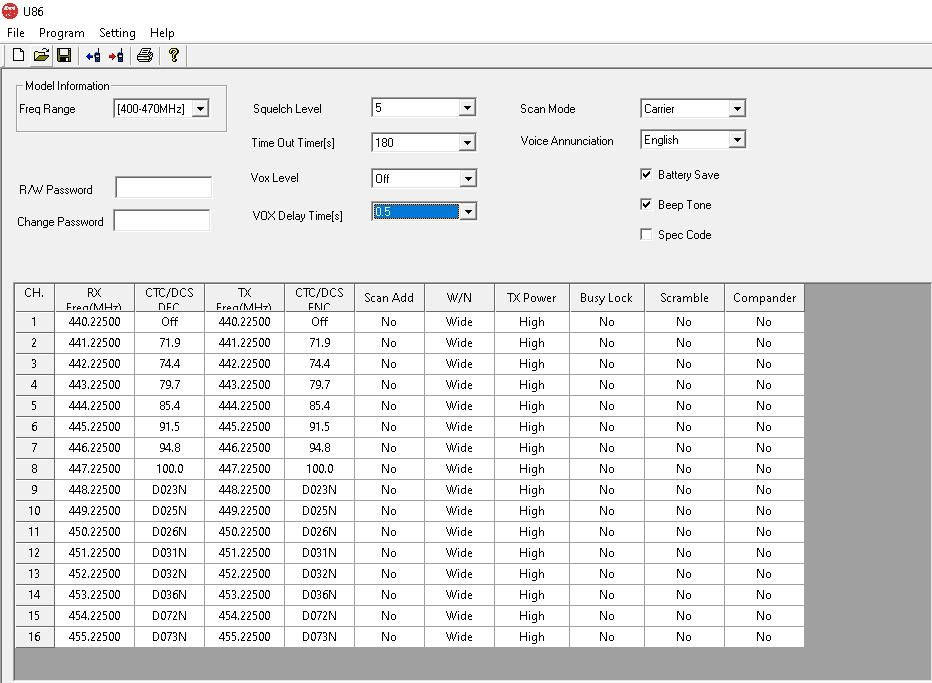Click channel 4 encode tone 79.7
This screenshot has width=932, height=683.
coord(320,385)
